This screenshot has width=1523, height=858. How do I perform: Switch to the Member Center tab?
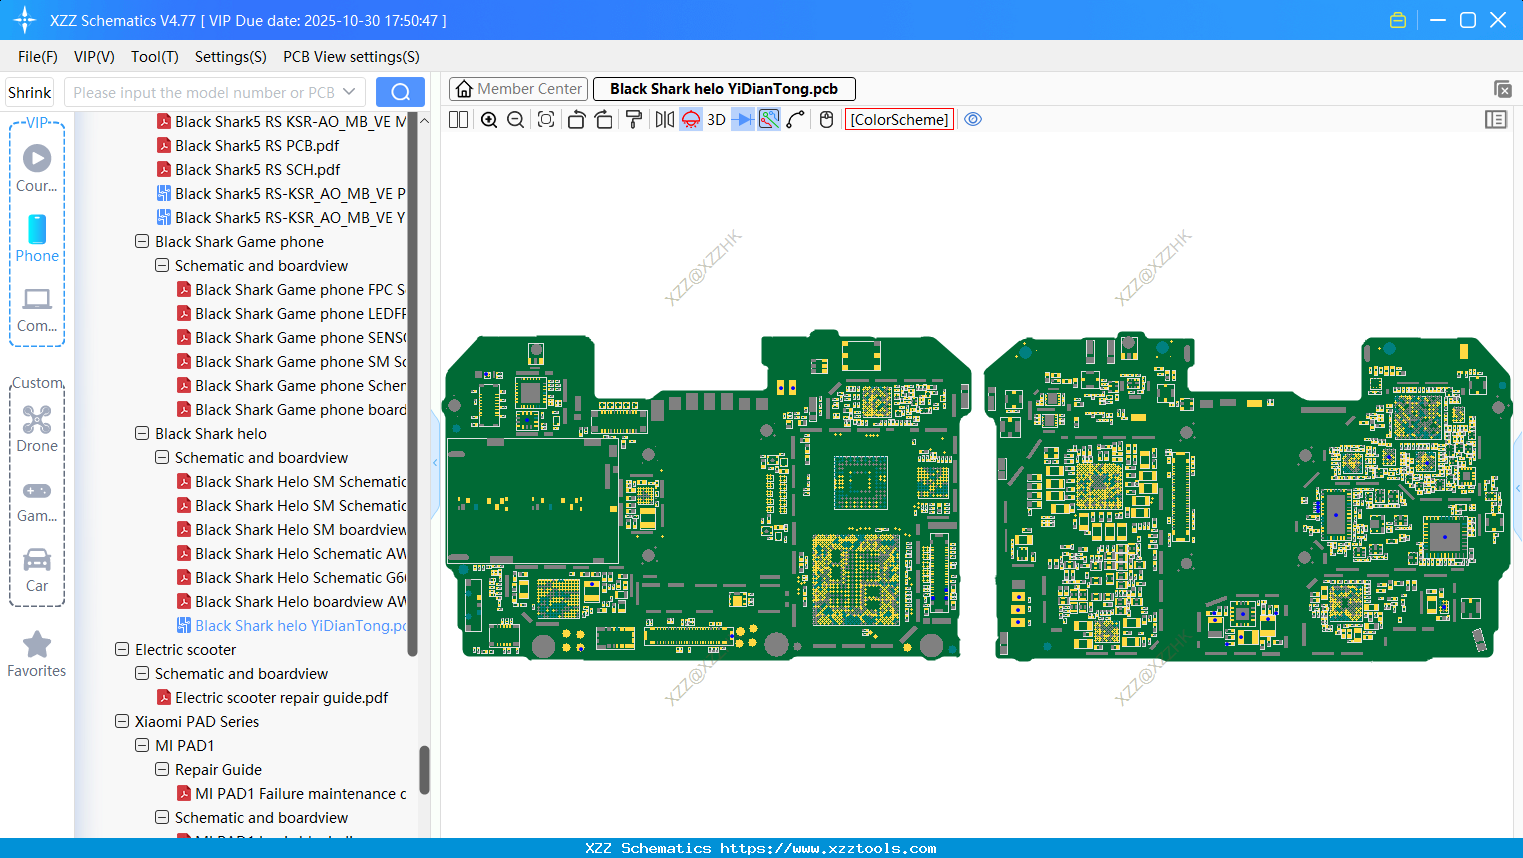(518, 89)
